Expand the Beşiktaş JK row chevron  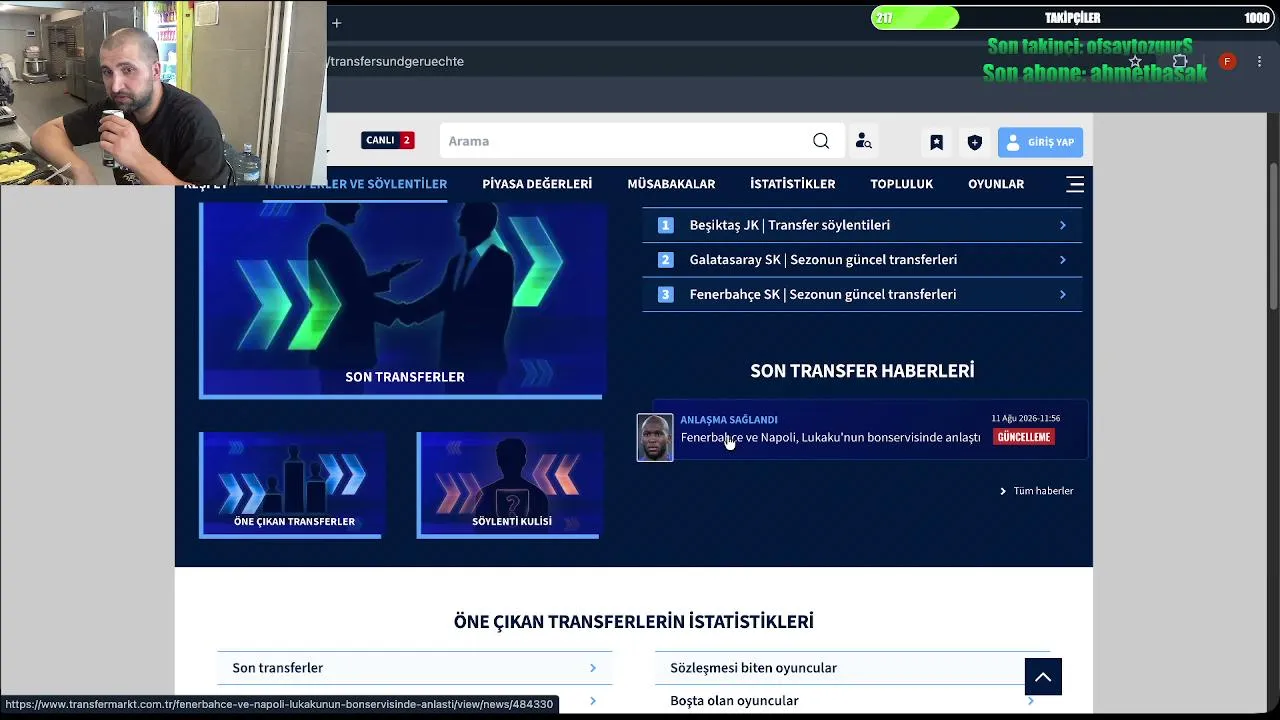(x=1063, y=225)
